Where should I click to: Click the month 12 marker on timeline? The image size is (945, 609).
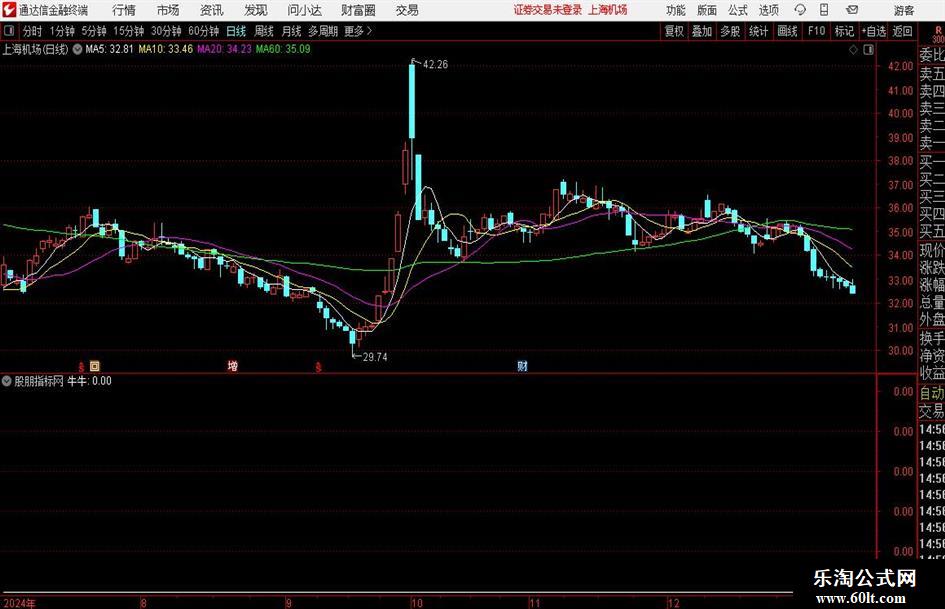pos(673,603)
